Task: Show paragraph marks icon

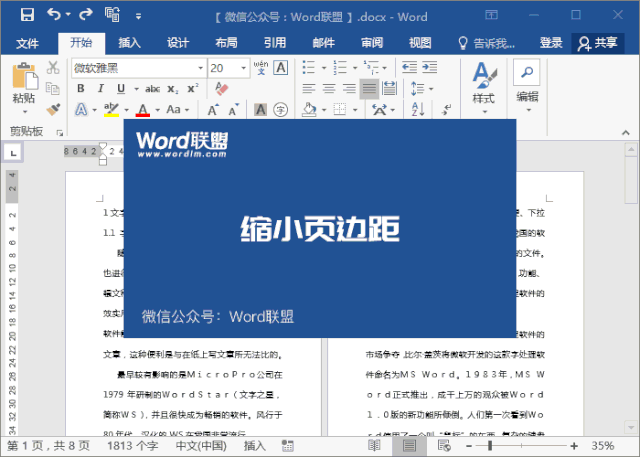Action: pos(447,109)
